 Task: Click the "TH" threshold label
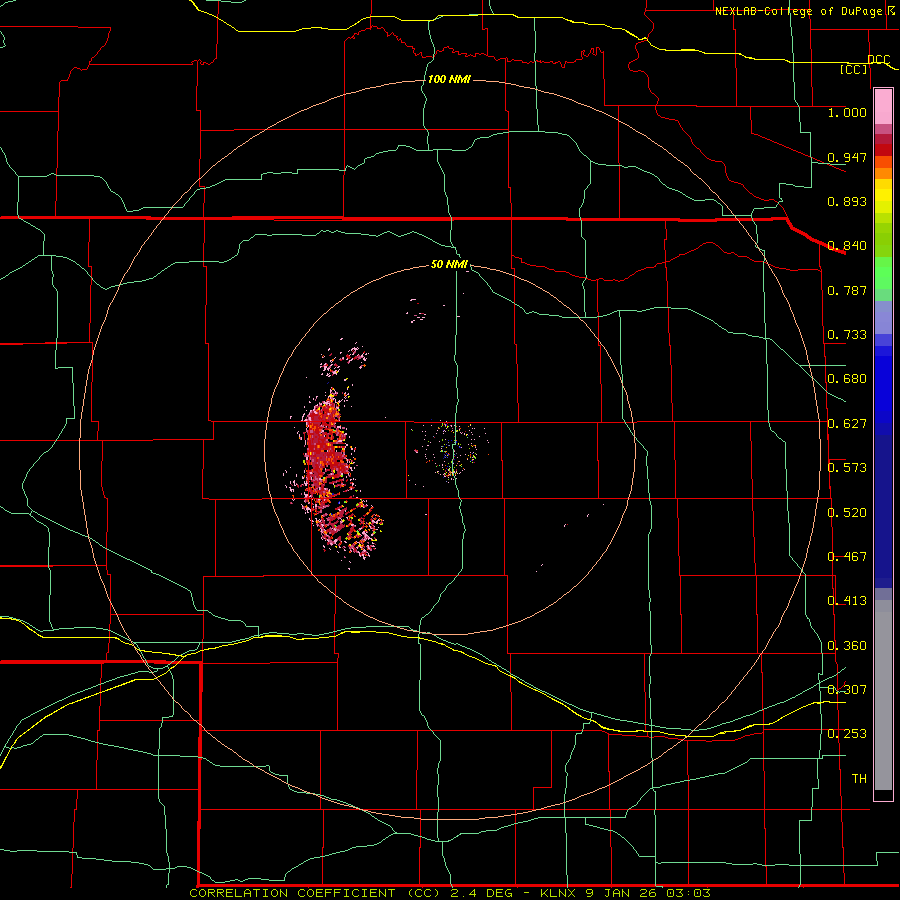(859, 779)
